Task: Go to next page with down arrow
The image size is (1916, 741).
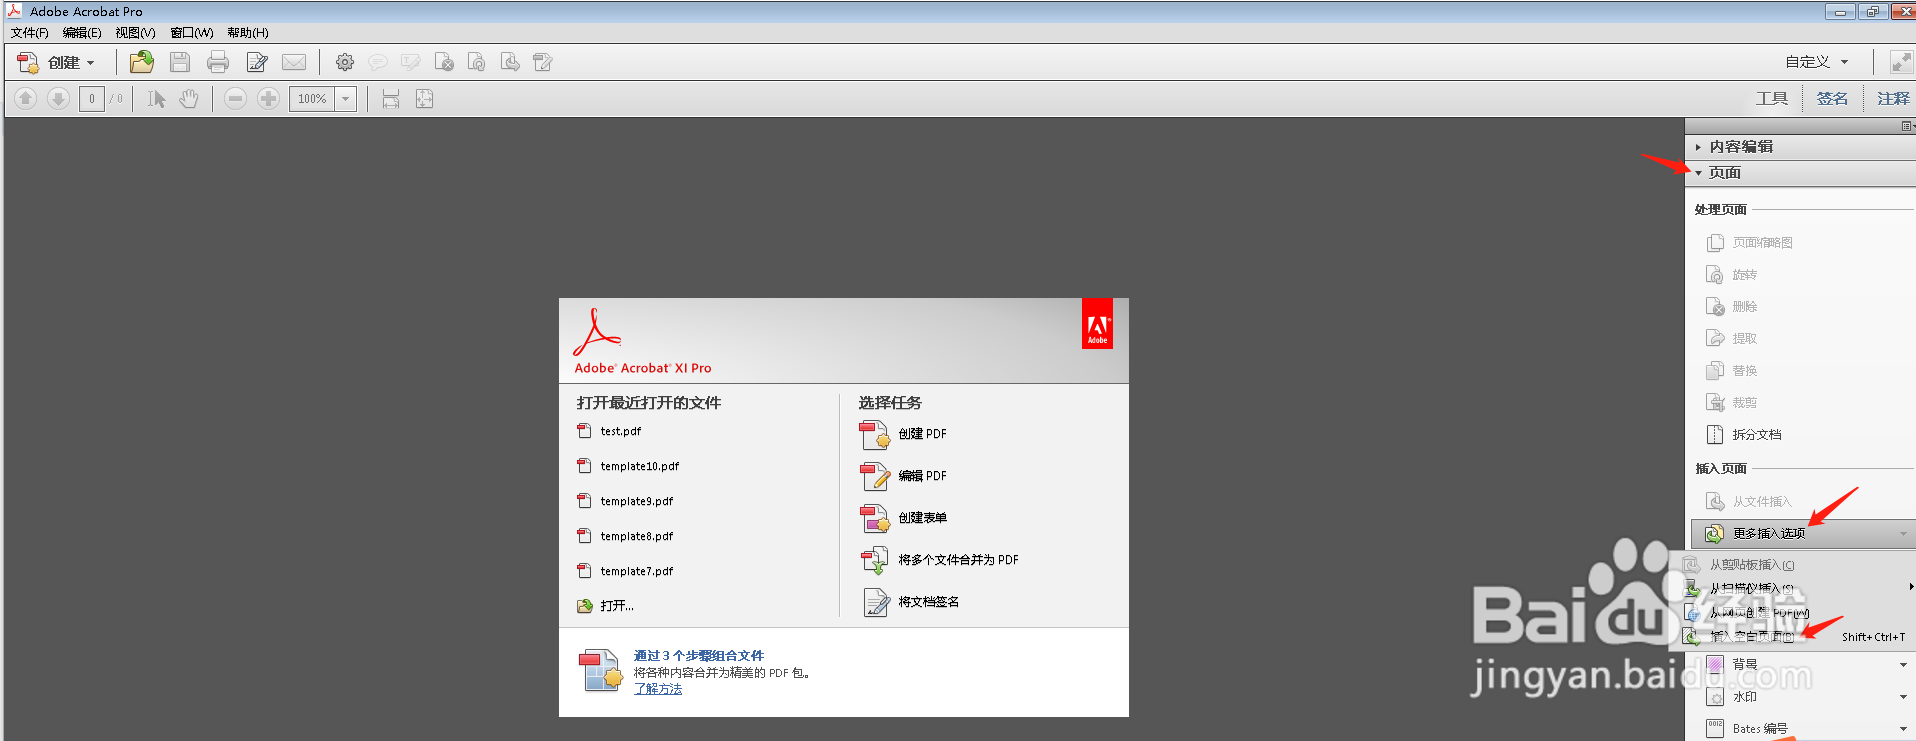Action: pyautogui.click(x=58, y=98)
